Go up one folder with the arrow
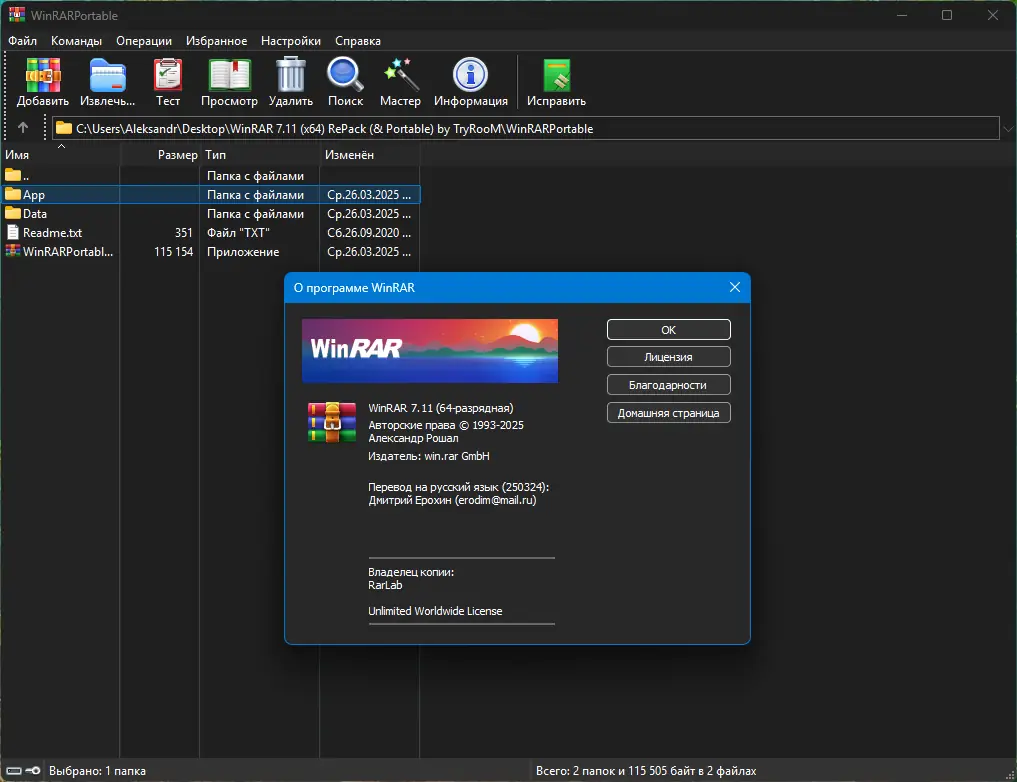The width and height of the screenshot is (1017, 782). click(23, 128)
